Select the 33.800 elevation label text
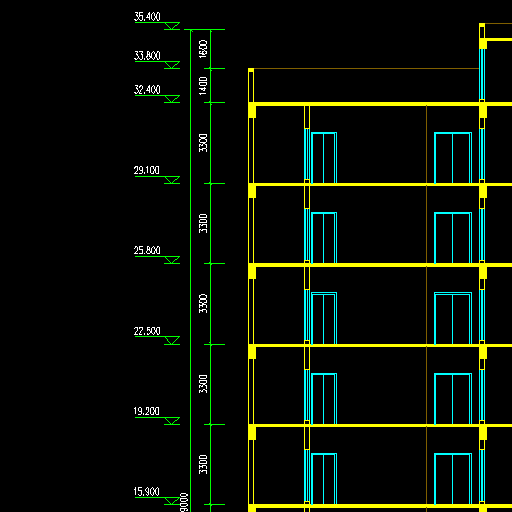Screen dimensions: 512x512 pos(147,56)
